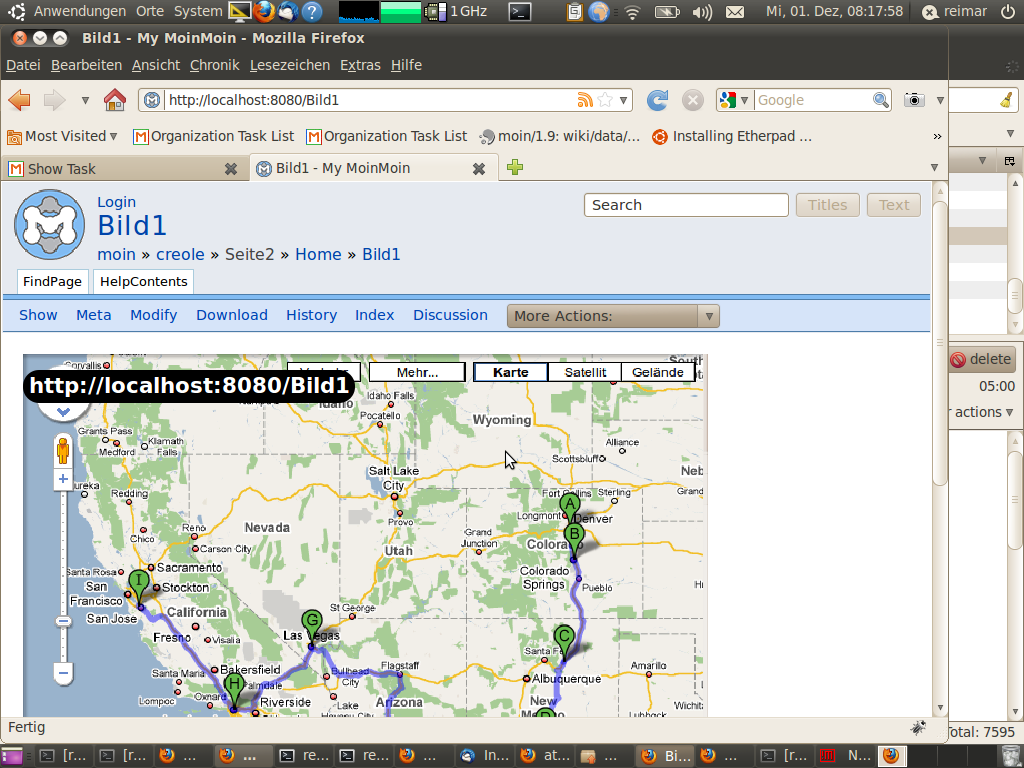Expand the More Actions dropdown
The height and width of the screenshot is (768, 1024).
(x=613, y=316)
